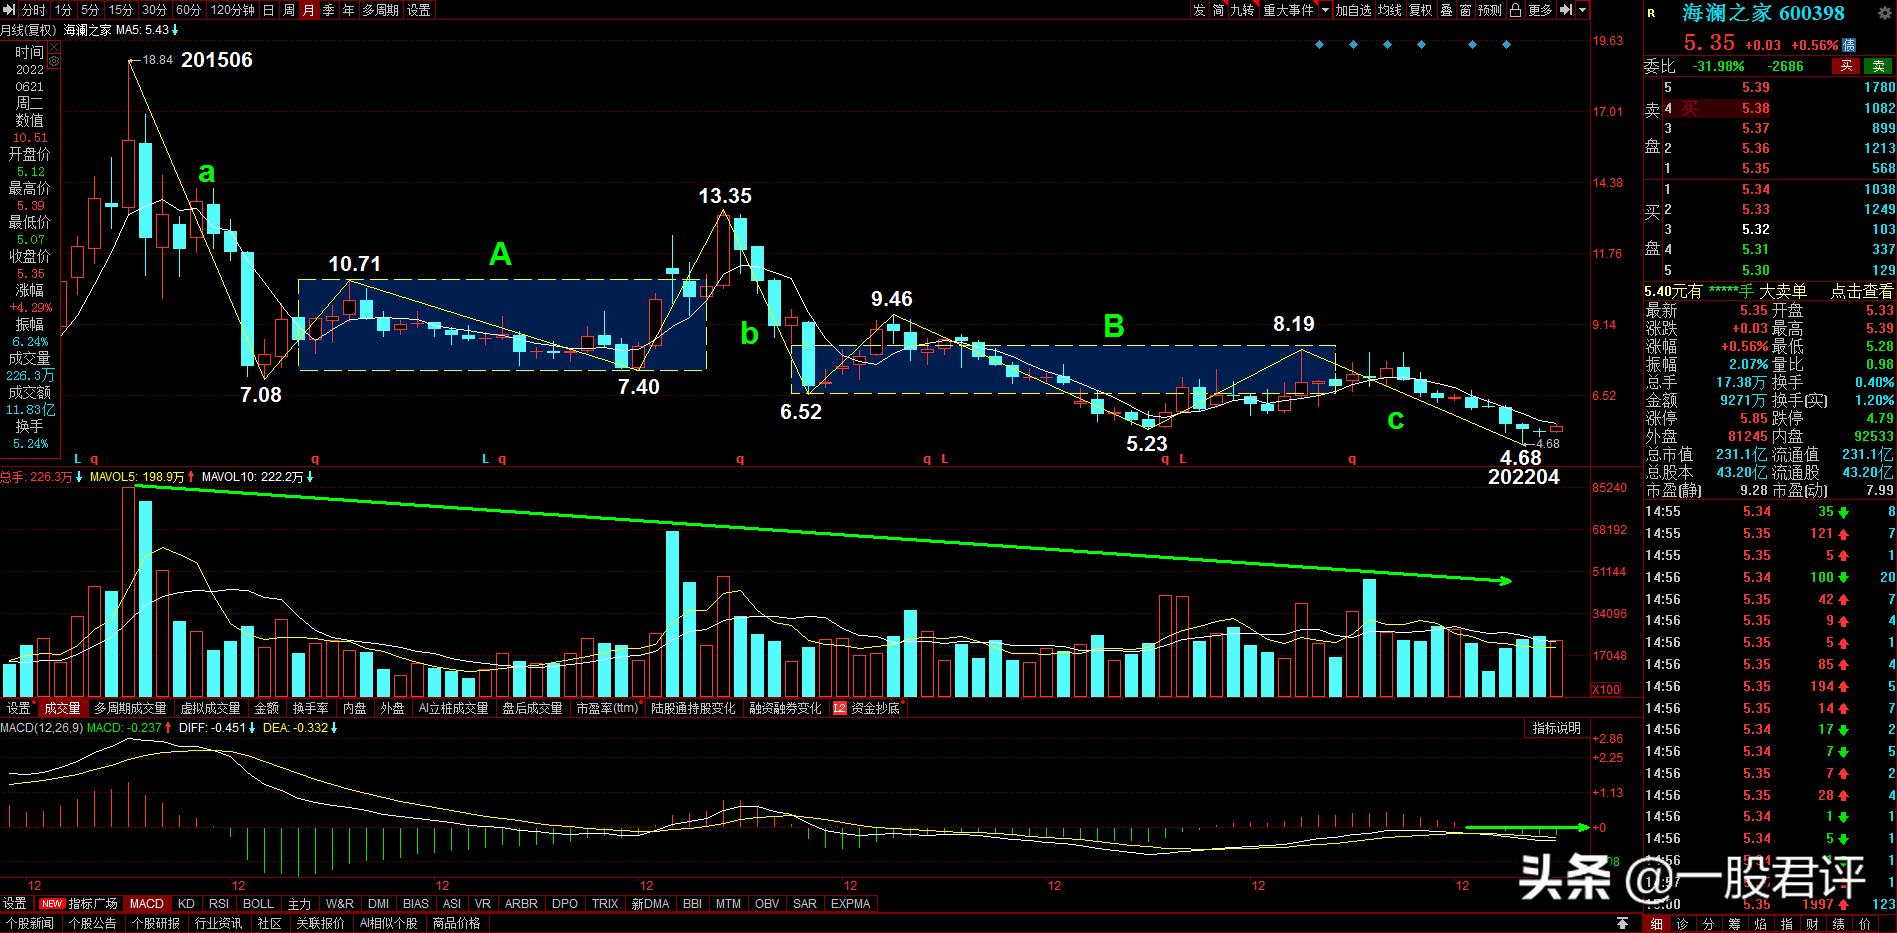Toggle the 均线 moving average display
This screenshot has height=933, width=1897.
tap(1390, 10)
